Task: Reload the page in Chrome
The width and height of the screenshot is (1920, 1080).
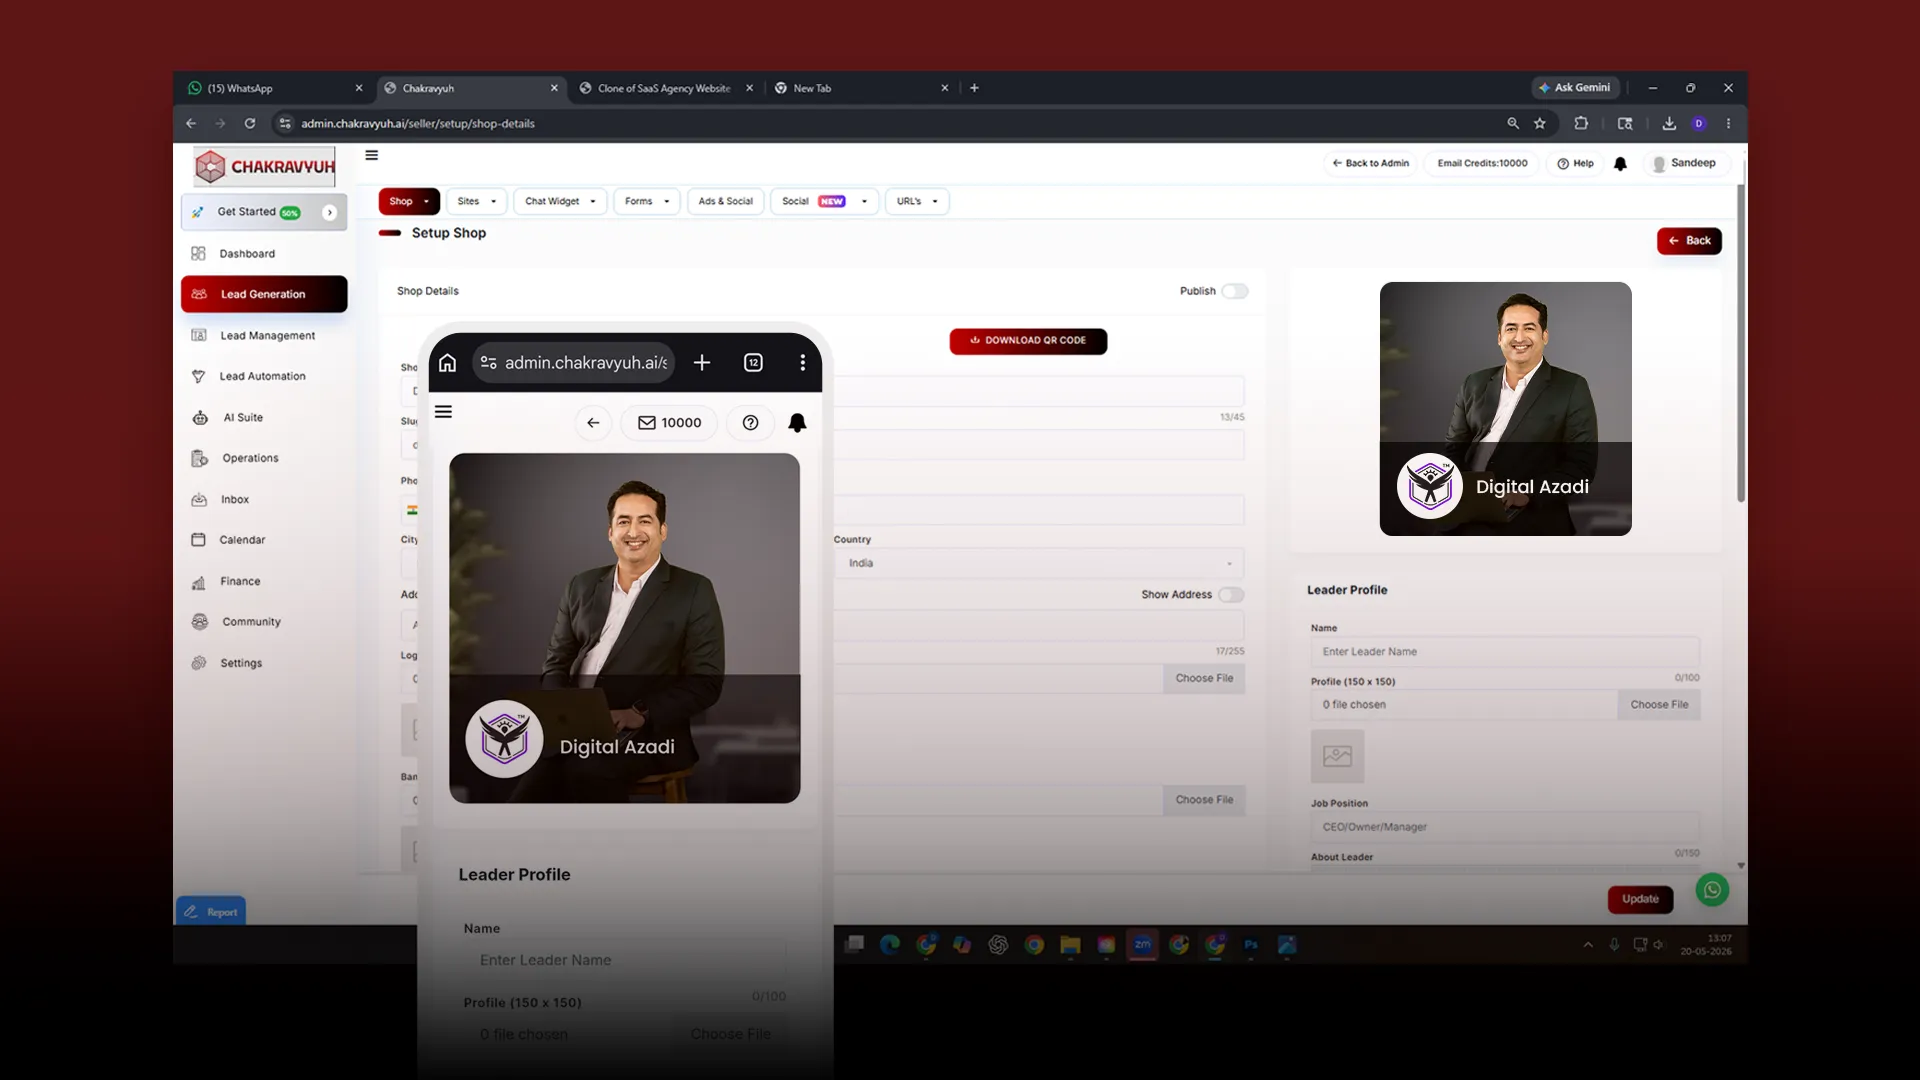Action: (250, 124)
